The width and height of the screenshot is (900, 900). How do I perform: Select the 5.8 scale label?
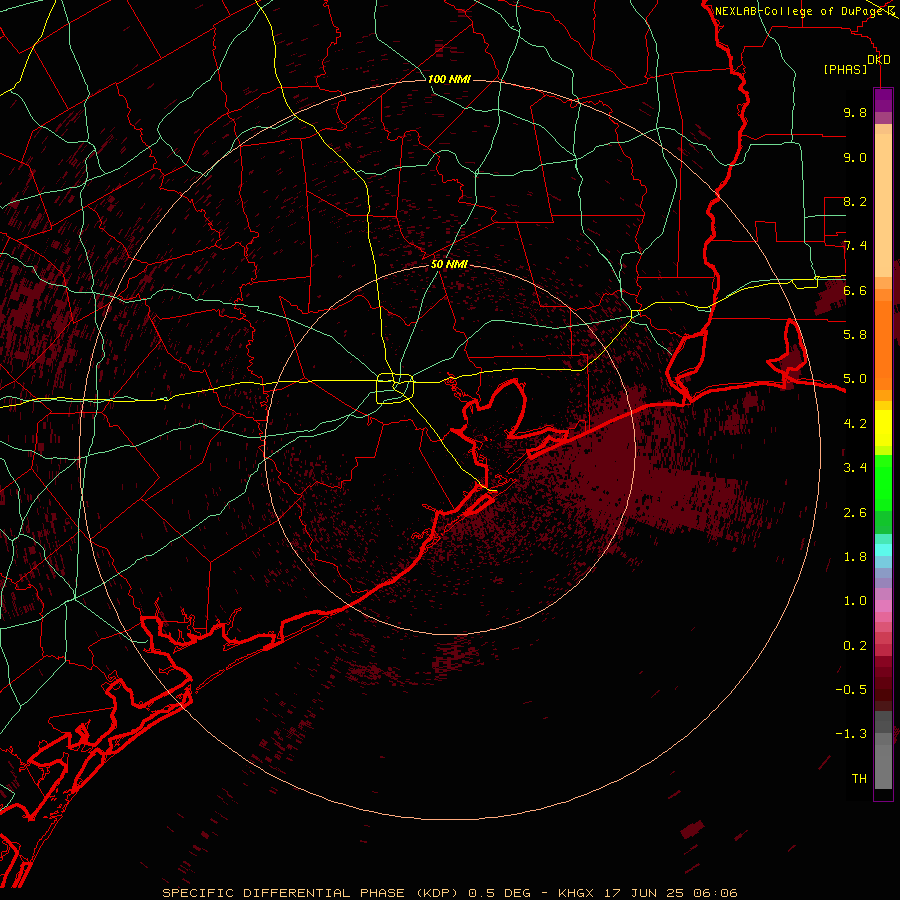(x=855, y=335)
